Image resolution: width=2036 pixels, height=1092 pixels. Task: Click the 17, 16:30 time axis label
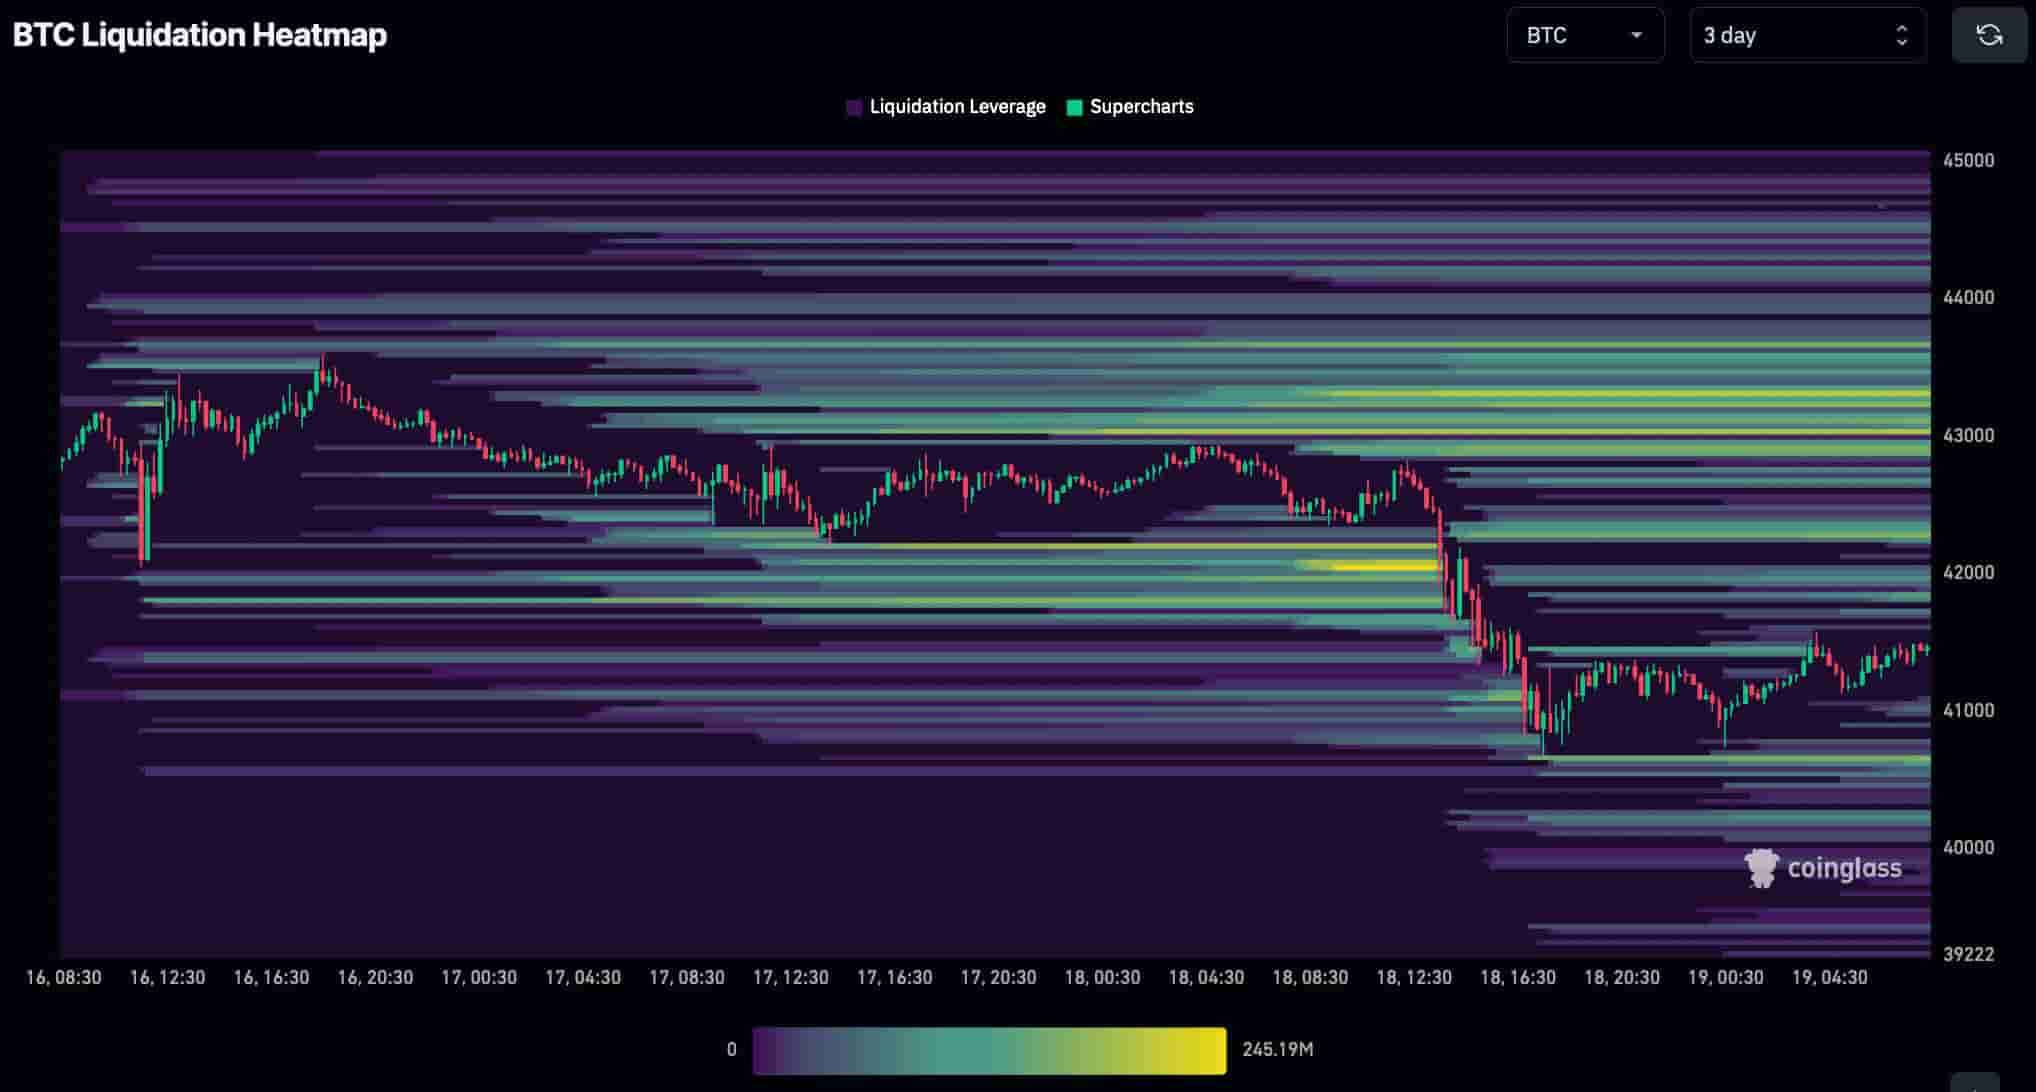coord(895,977)
